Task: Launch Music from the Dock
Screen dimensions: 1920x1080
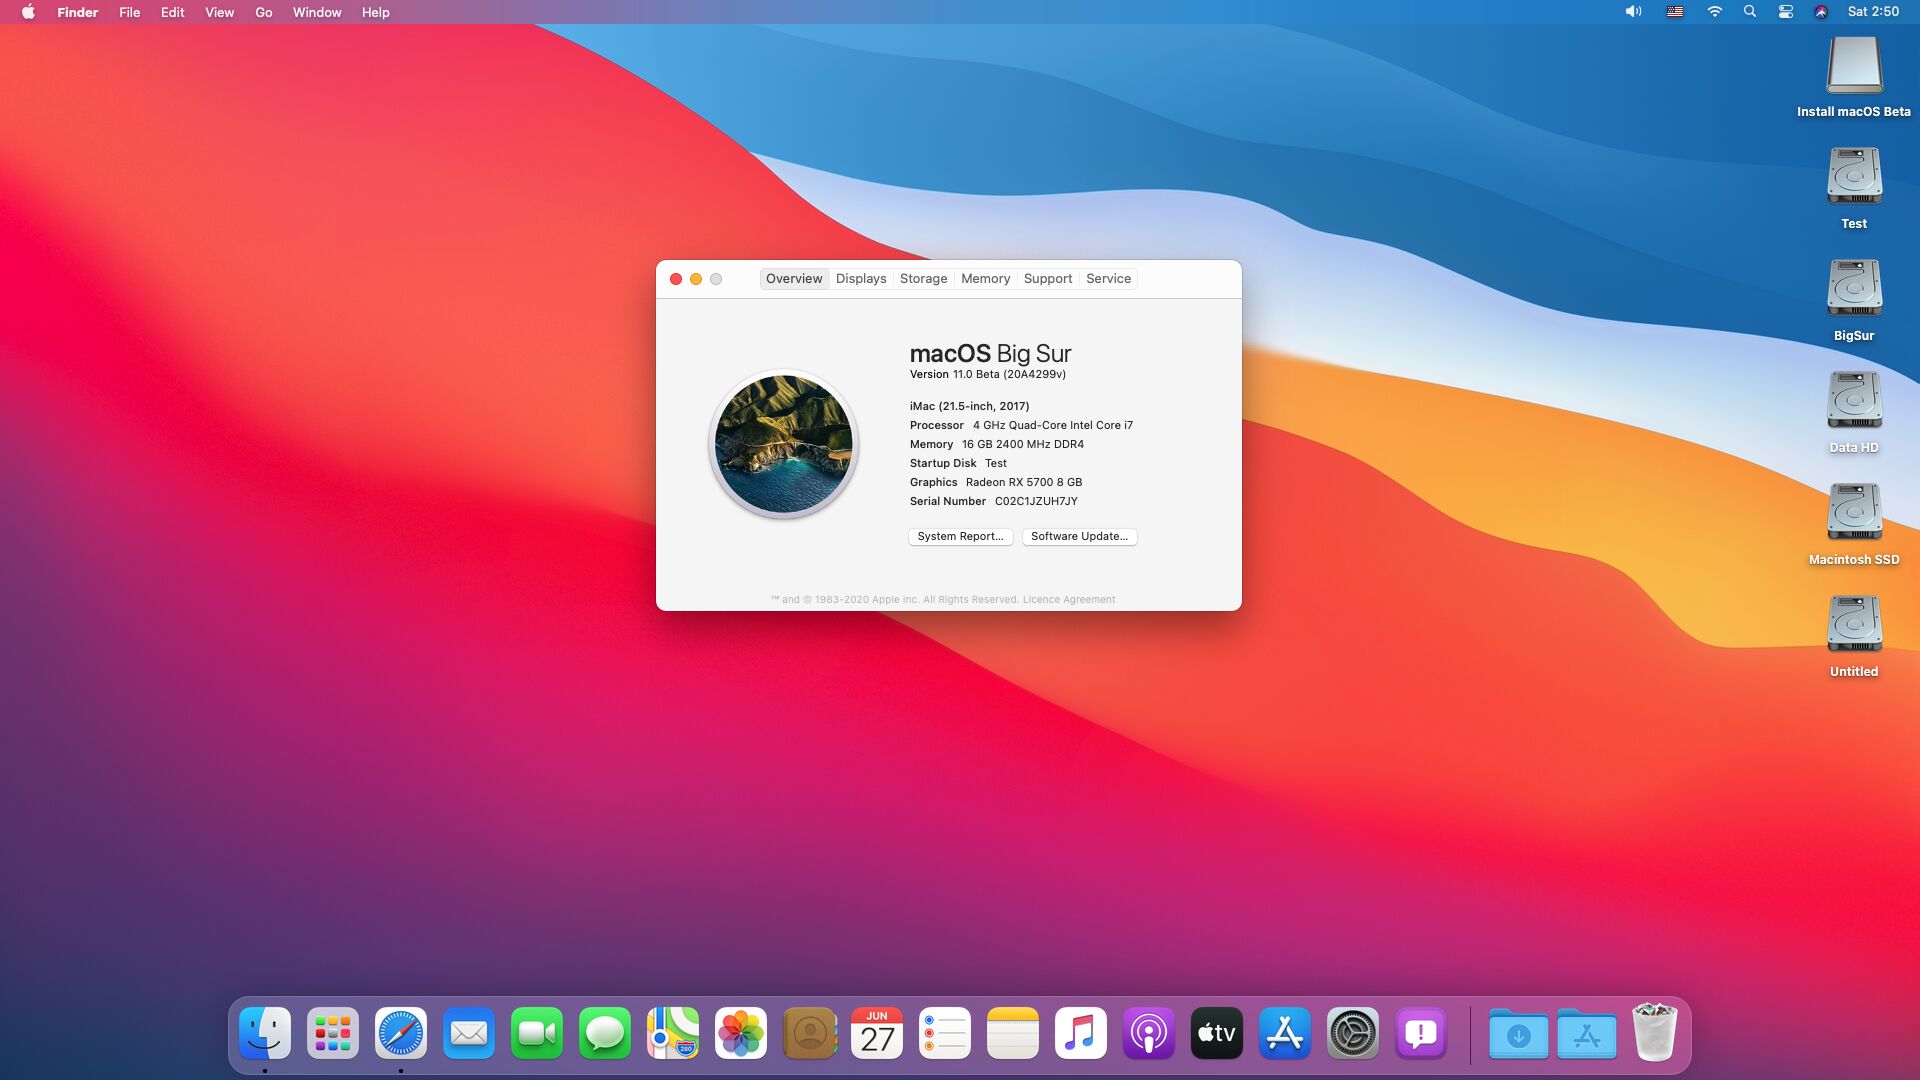Action: click(x=1081, y=1033)
